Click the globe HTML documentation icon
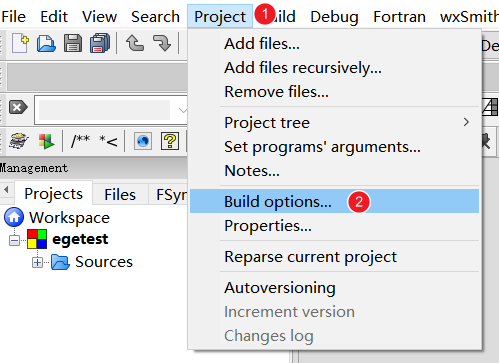This screenshot has height=363, width=499. (143, 141)
